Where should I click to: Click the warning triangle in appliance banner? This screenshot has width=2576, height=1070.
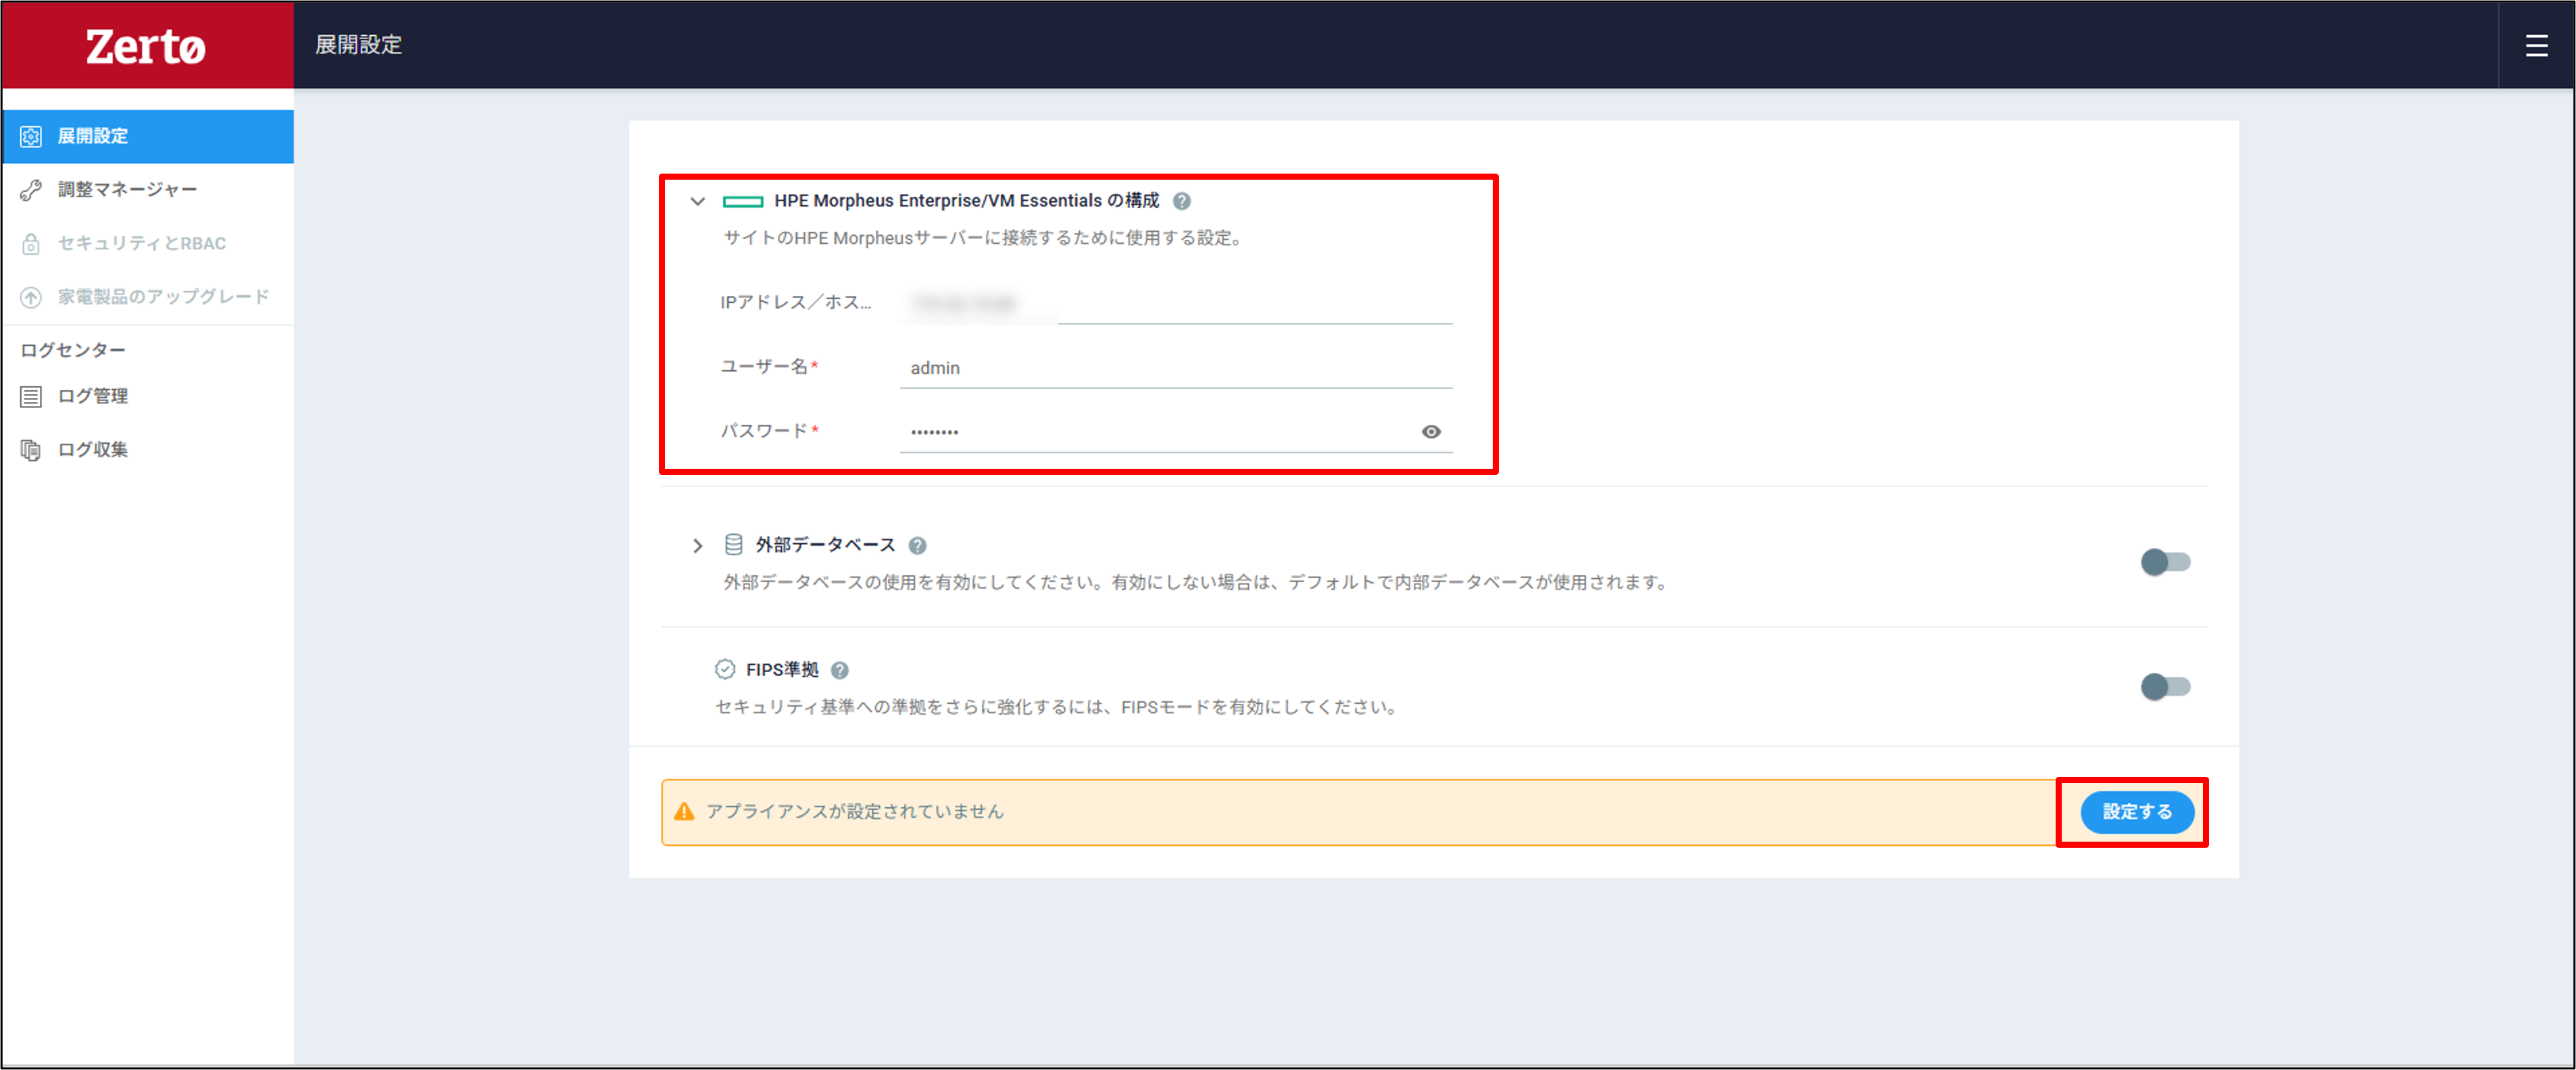coord(684,812)
